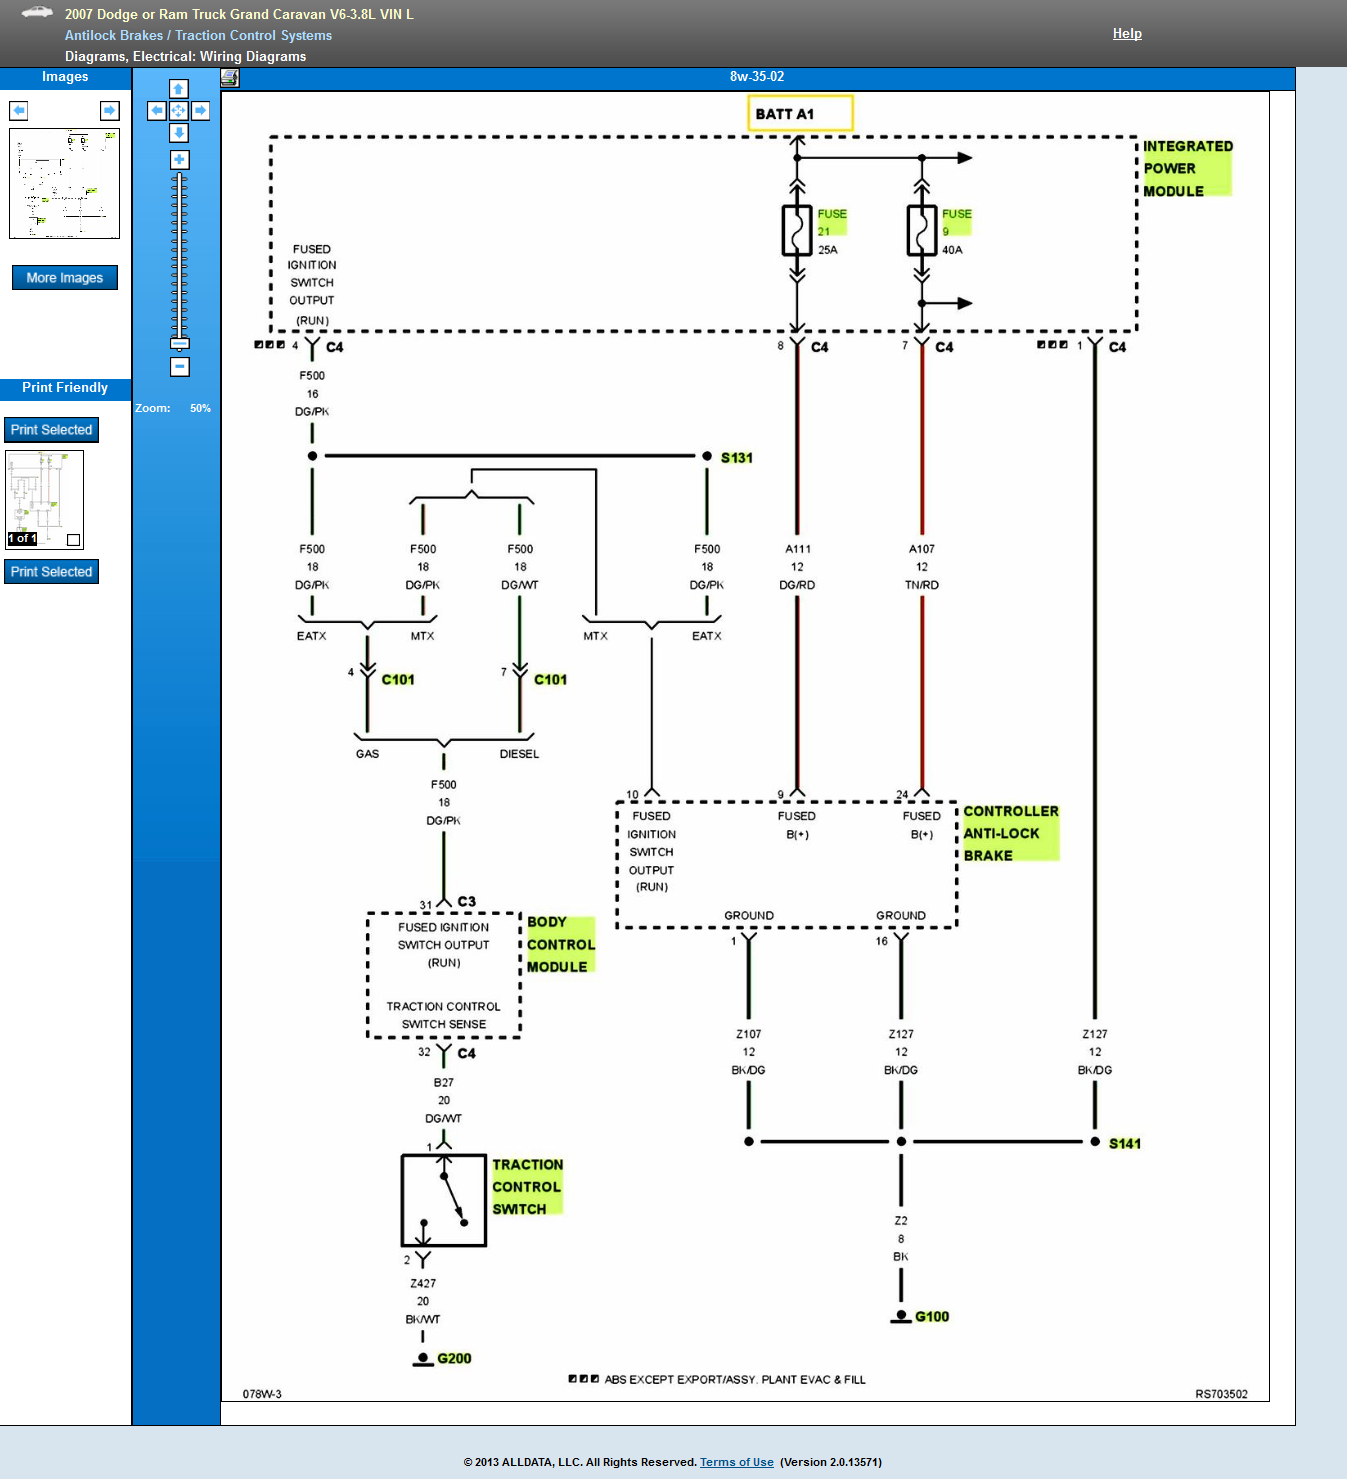Click the BATT A1 label box
The image size is (1347, 1479).
[800, 113]
